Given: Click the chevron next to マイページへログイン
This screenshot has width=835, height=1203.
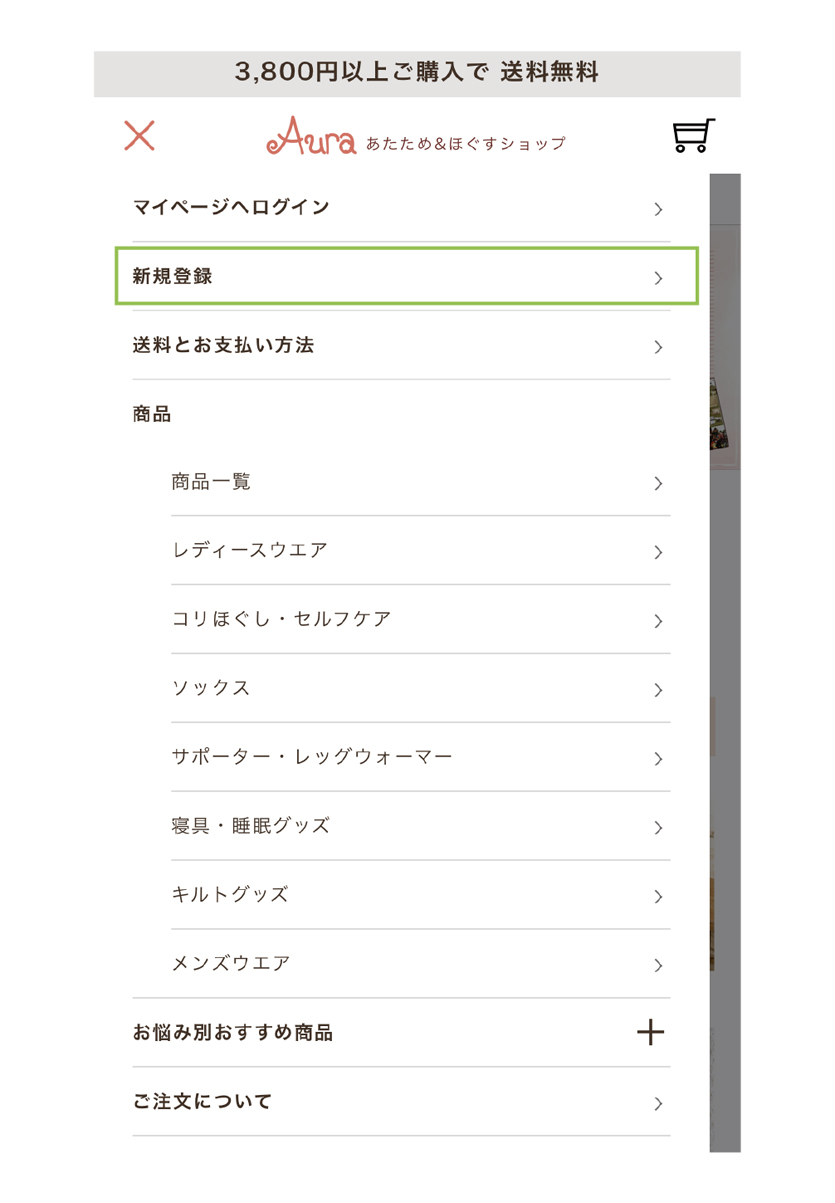Looking at the screenshot, I should click(x=658, y=209).
